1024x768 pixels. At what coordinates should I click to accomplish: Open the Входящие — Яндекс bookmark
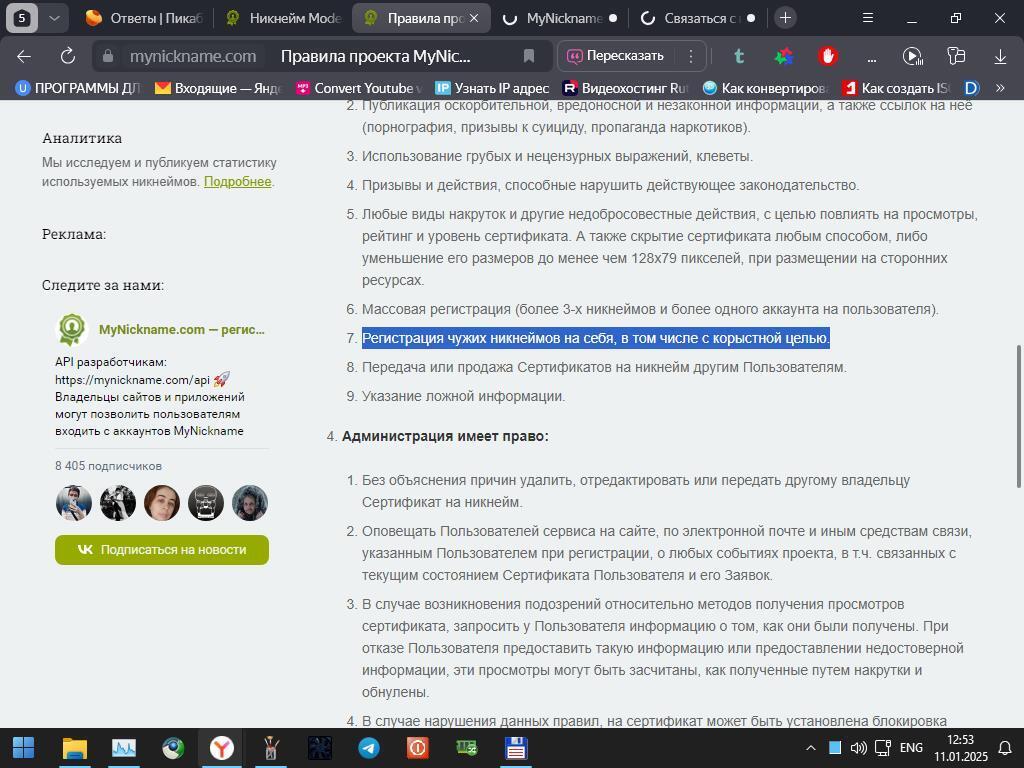pos(218,88)
